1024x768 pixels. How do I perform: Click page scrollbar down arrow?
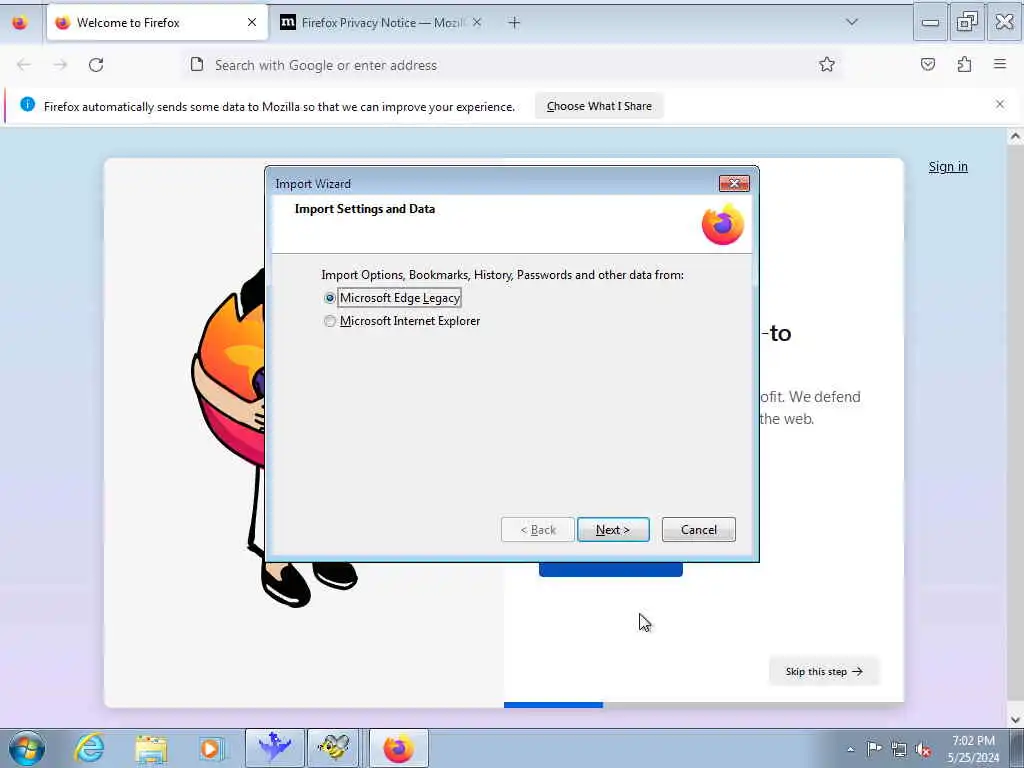click(1015, 720)
